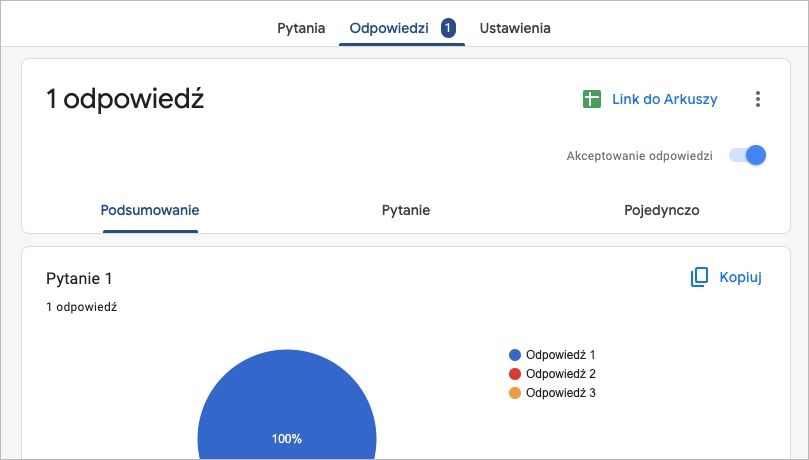Click the red legend dot for Odpowiedź 2

point(515,374)
